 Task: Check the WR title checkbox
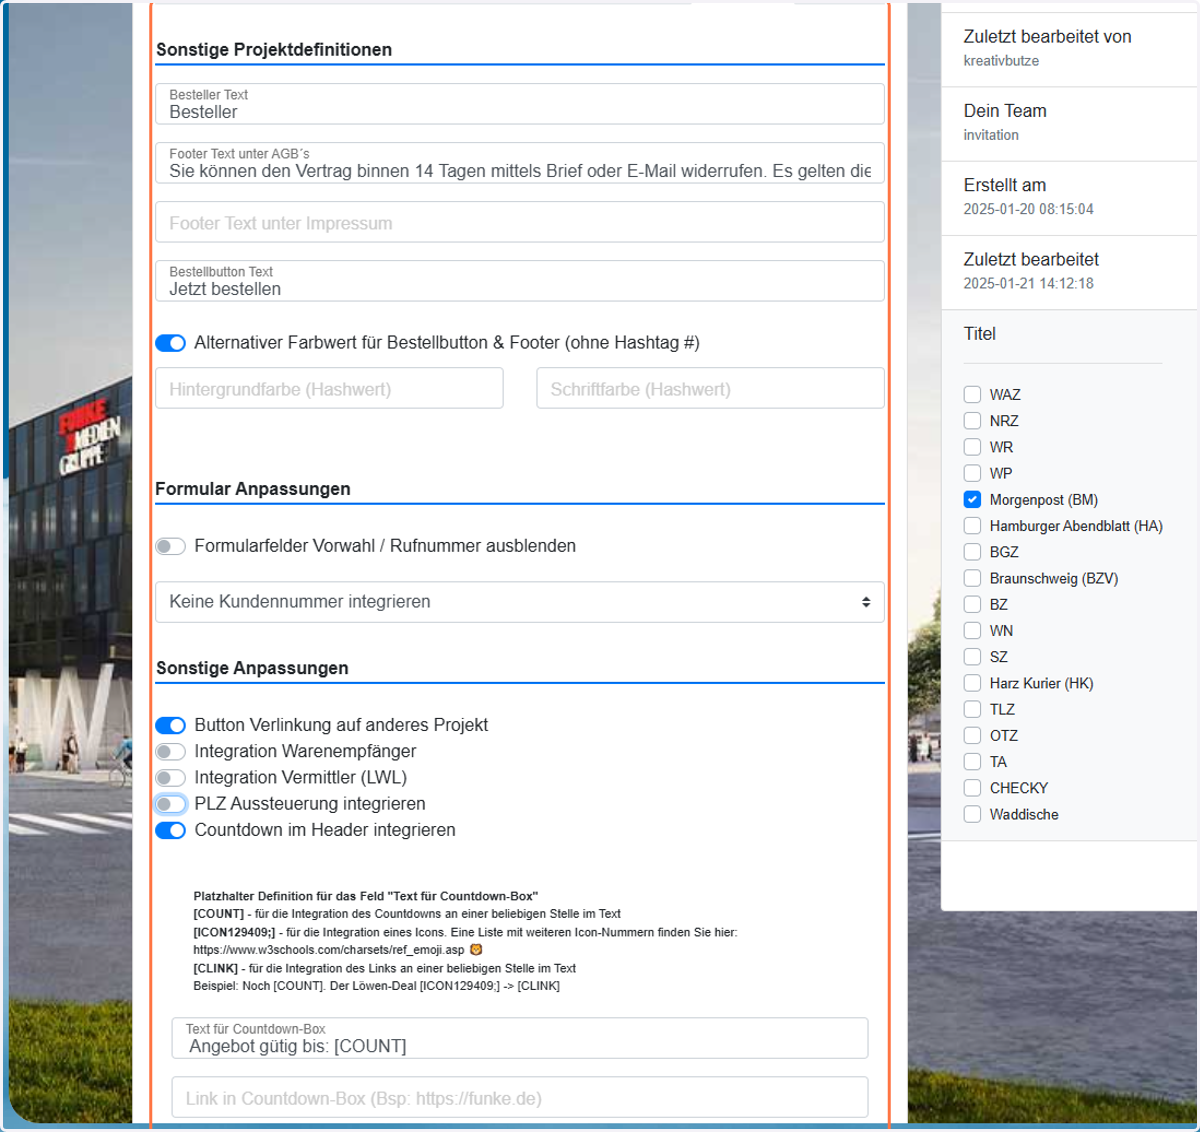pos(972,447)
